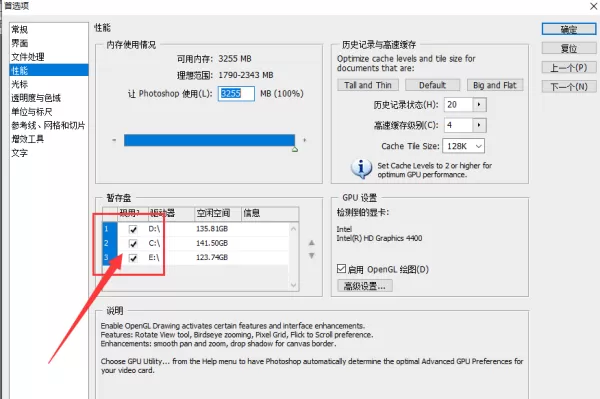Choose the Tall and Thin cache preset

[x=368, y=85]
